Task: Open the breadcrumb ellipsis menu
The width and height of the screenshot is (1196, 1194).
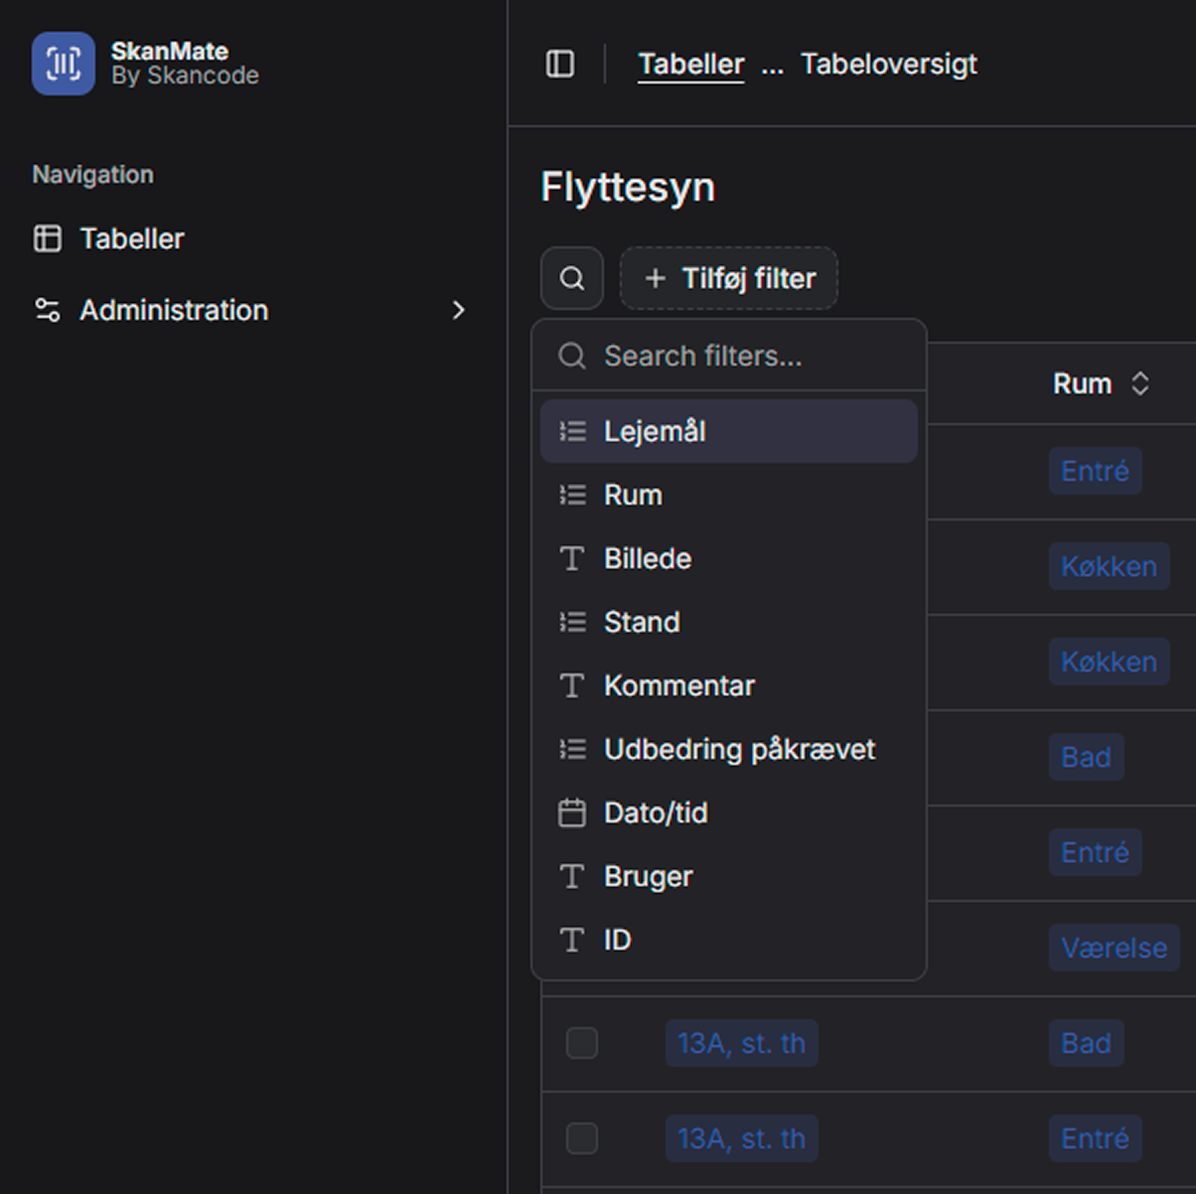Action: (x=772, y=65)
